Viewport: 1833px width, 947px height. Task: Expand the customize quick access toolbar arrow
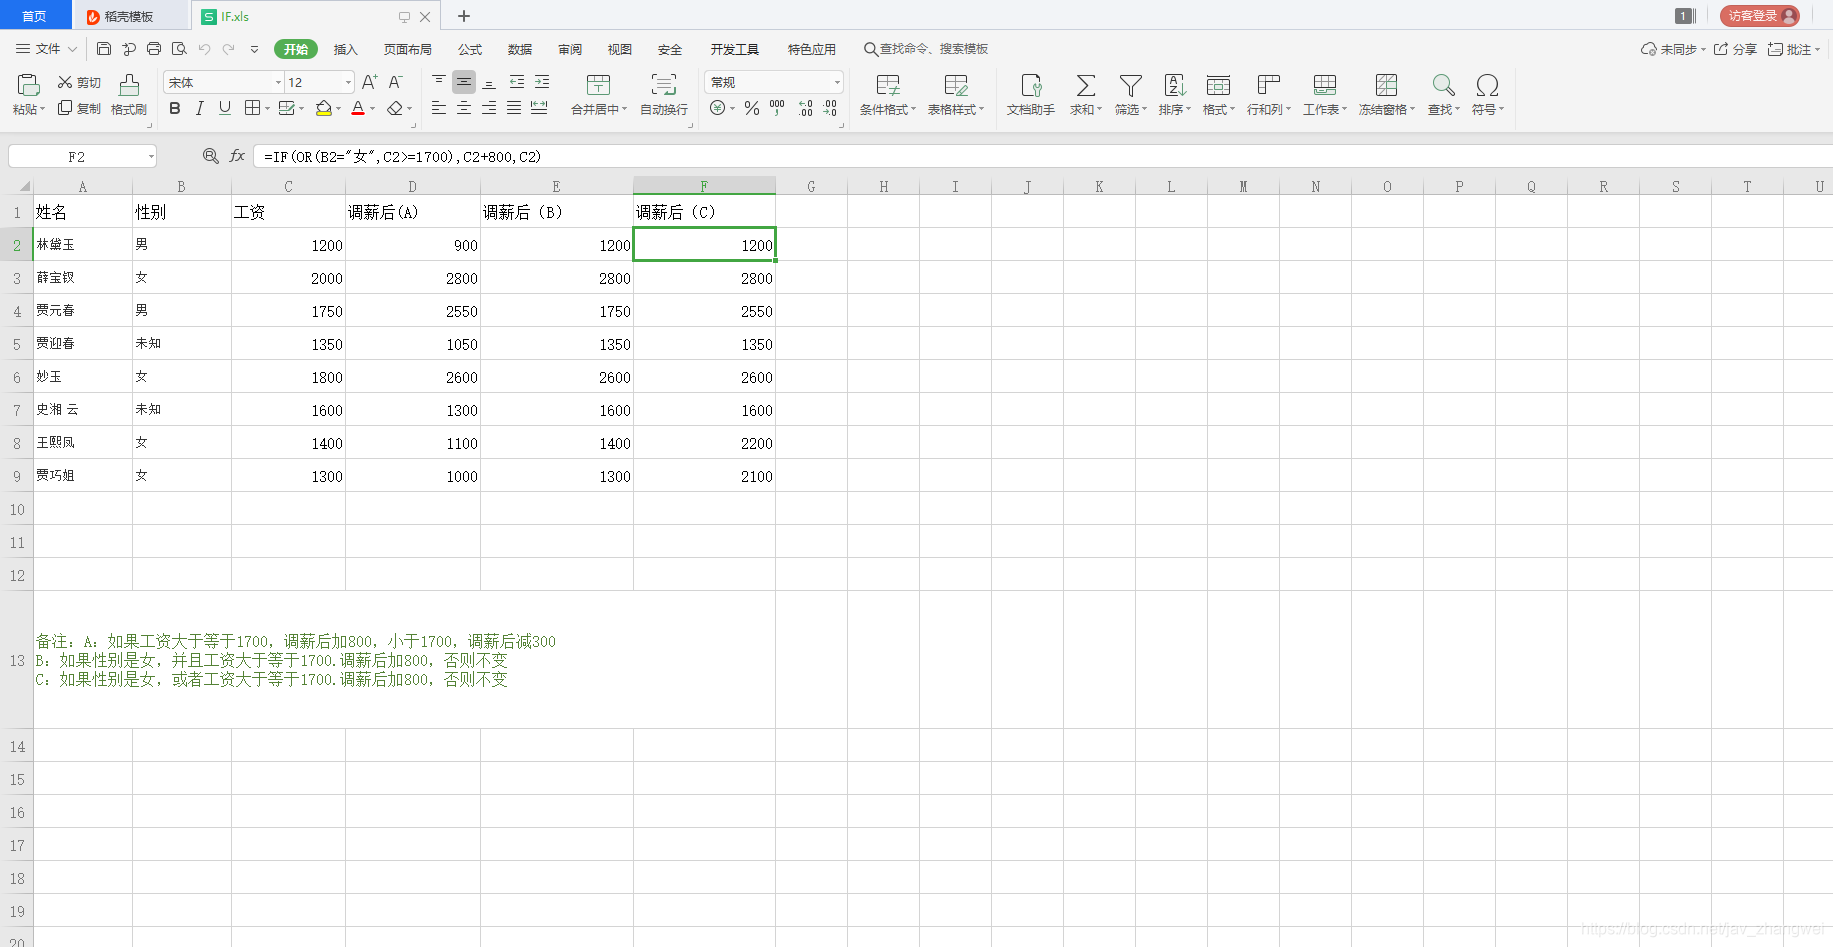pos(254,49)
